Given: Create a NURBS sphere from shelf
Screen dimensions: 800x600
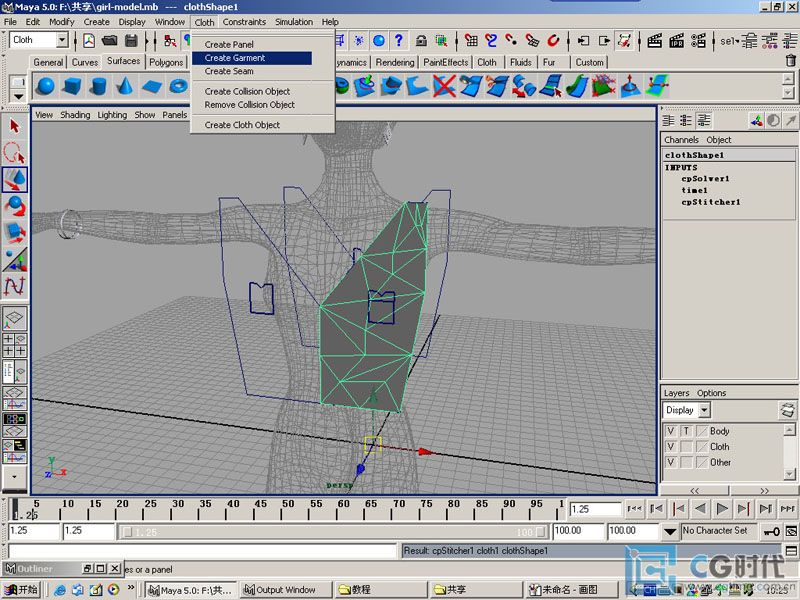Looking at the screenshot, I should point(46,86).
